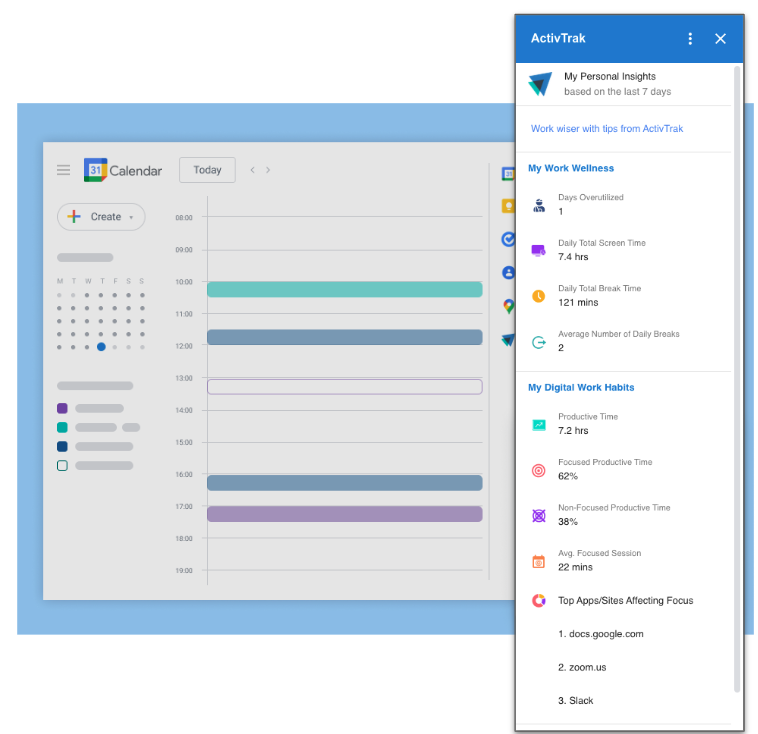Open Calendar icon in the side rail
This screenshot has height=734, width=758.
tap(508, 173)
